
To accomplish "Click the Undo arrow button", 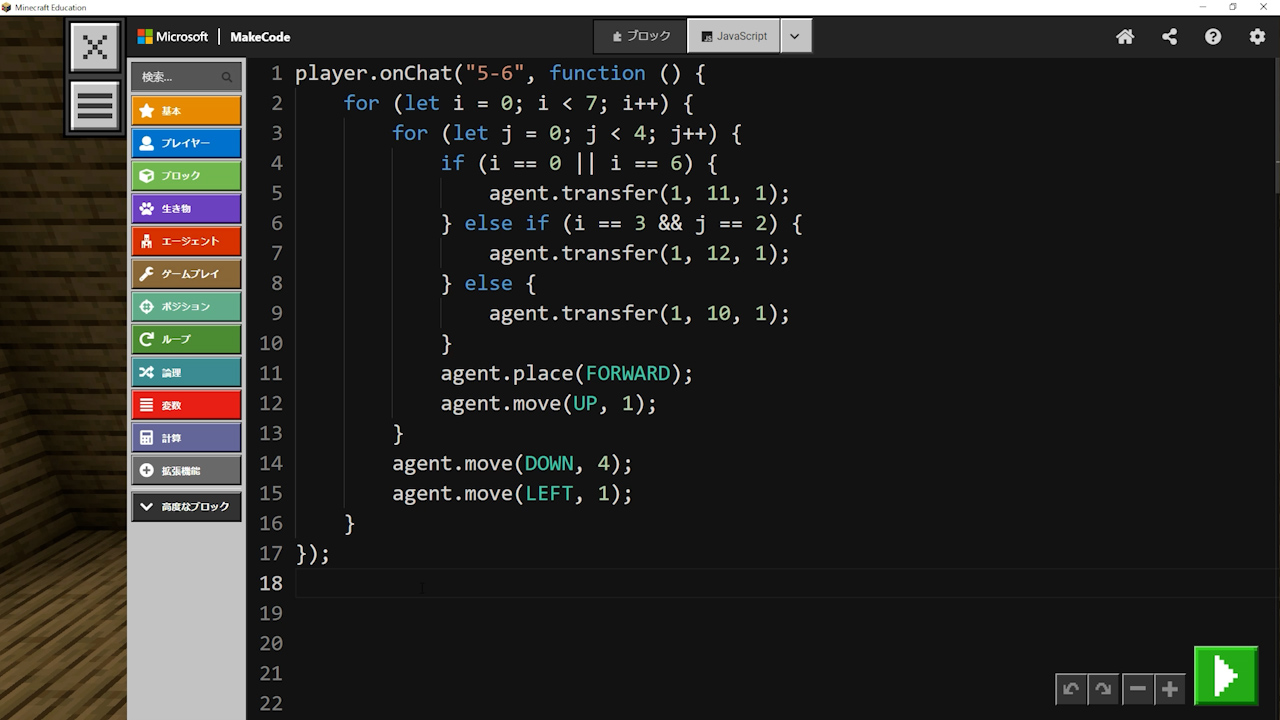I will pos(1071,689).
